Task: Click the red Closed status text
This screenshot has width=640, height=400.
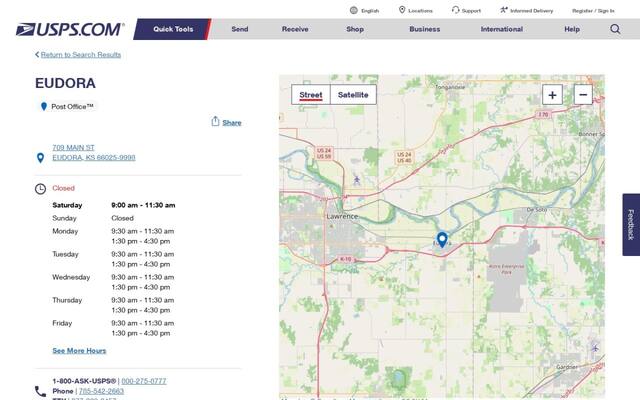Action: click(x=63, y=188)
